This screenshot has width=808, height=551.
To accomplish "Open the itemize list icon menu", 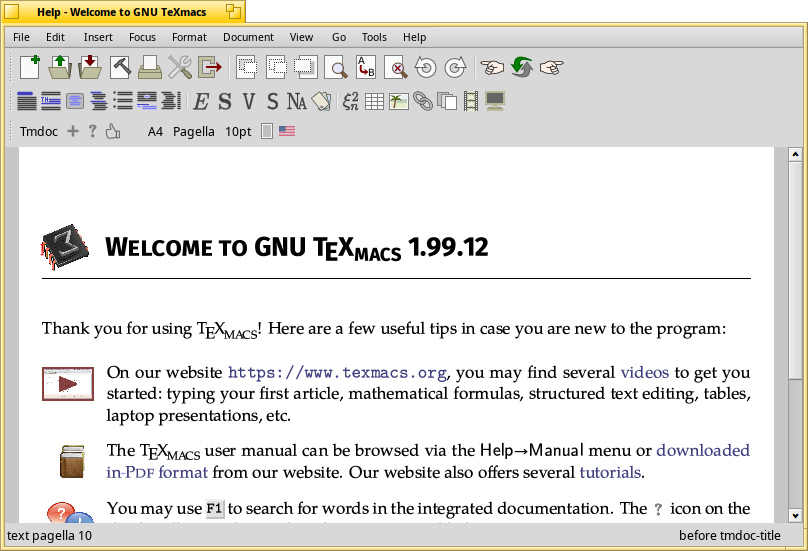I will (123, 101).
